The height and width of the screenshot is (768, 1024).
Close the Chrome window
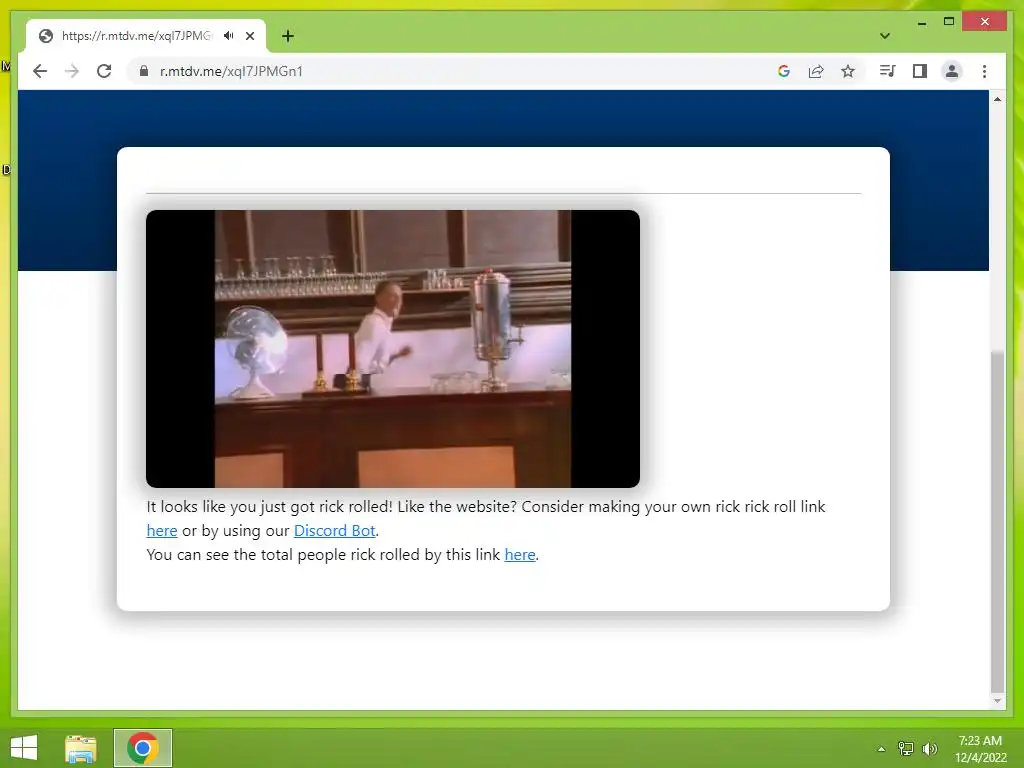pyautogui.click(x=985, y=22)
